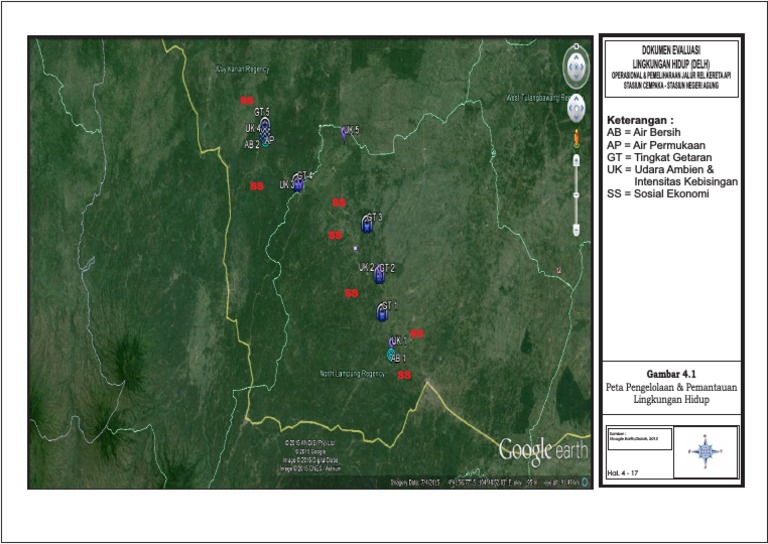This screenshot has height=544, width=768.
Task: Click the blue placemark under the GT 2 label
Action: point(379,276)
